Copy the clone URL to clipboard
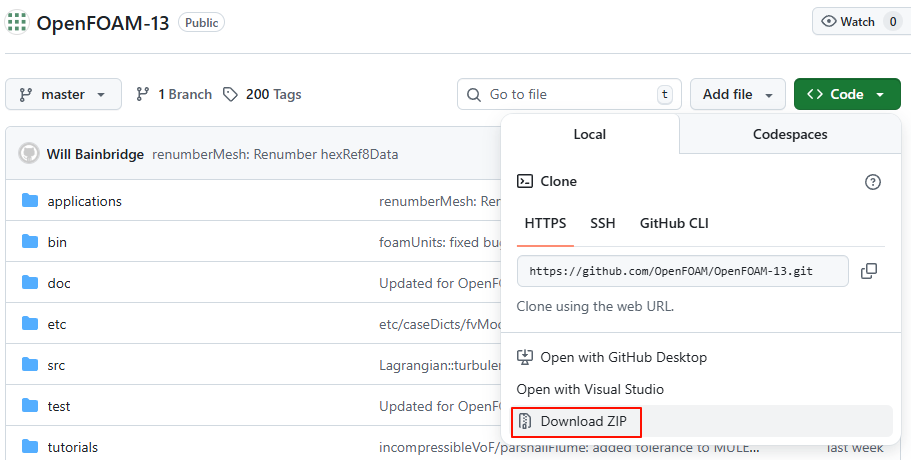Image resolution: width=911 pixels, height=460 pixels. [x=869, y=271]
